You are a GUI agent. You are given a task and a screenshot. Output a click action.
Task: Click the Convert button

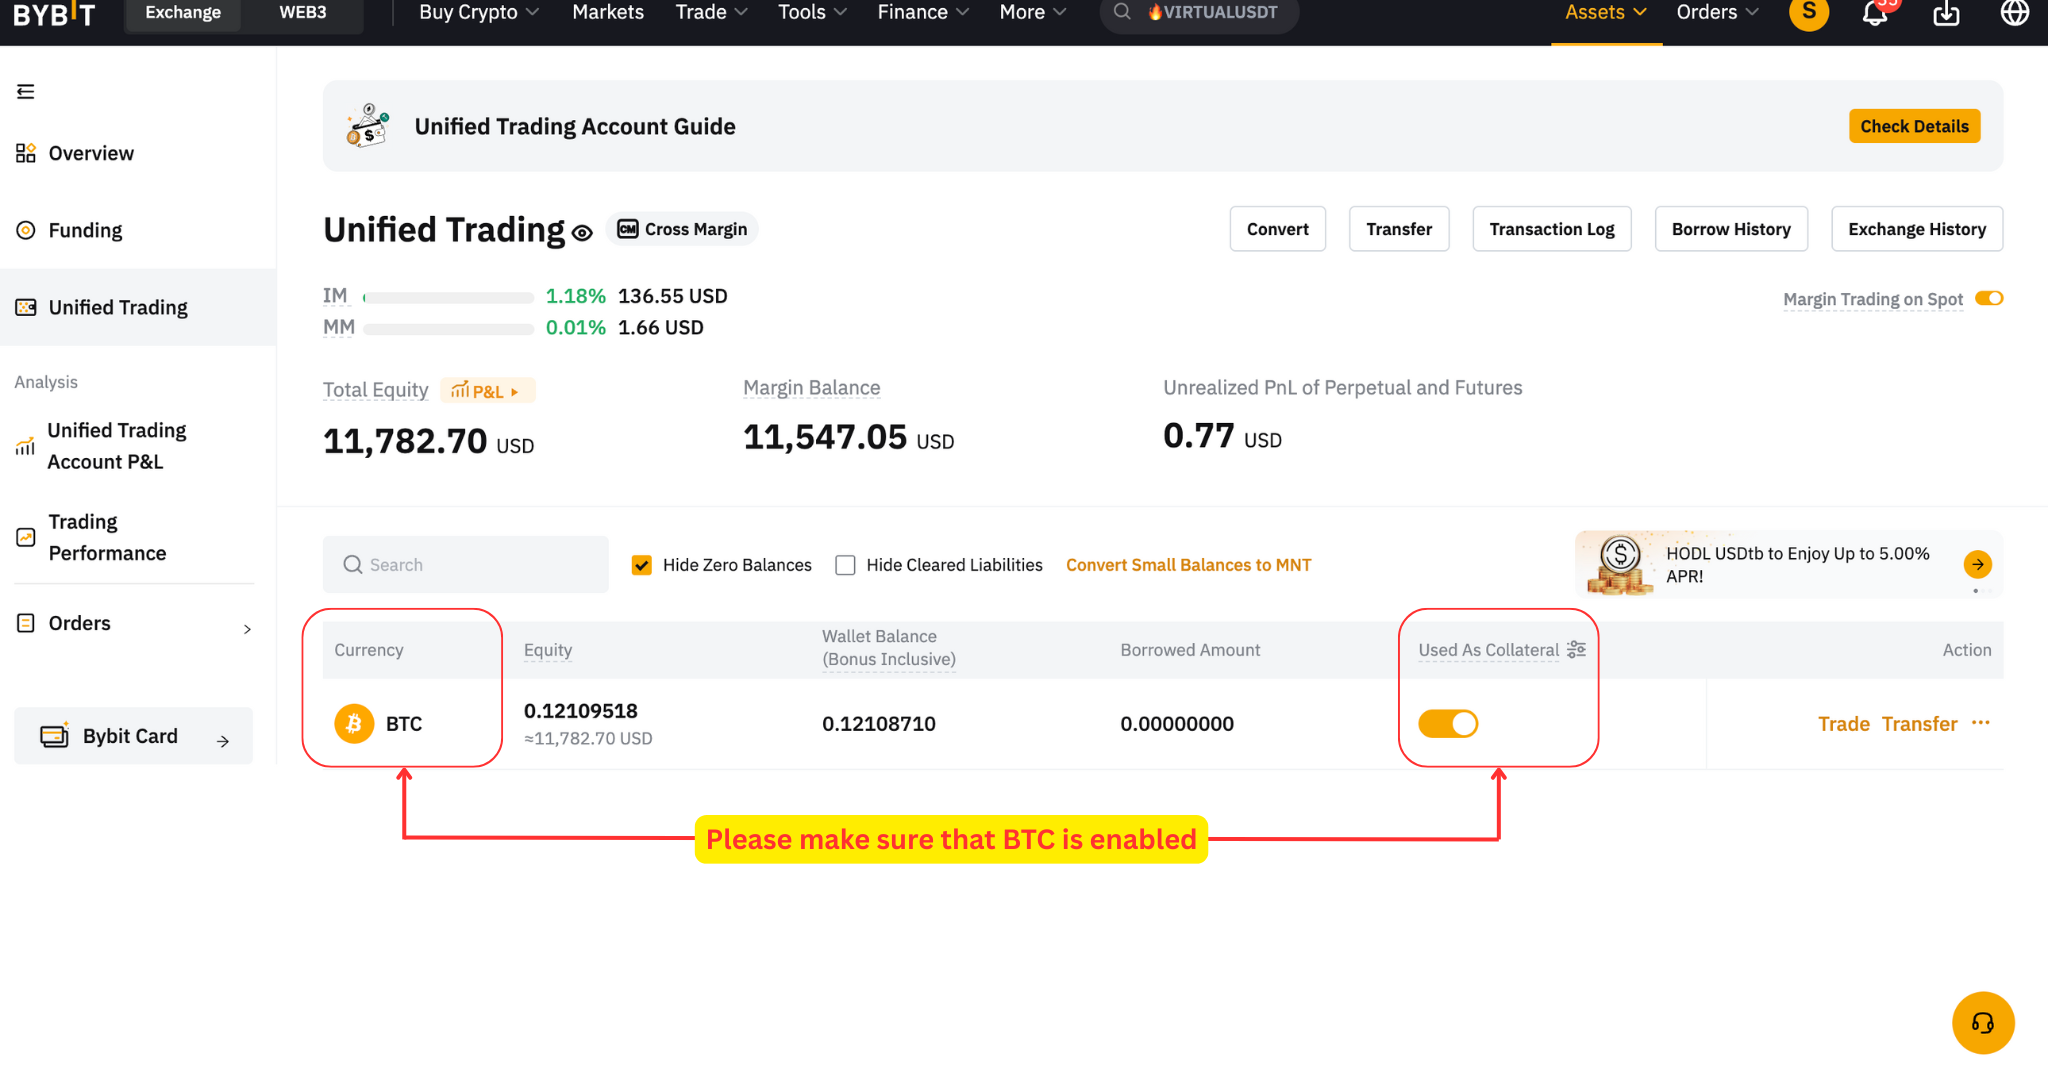(1277, 229)
